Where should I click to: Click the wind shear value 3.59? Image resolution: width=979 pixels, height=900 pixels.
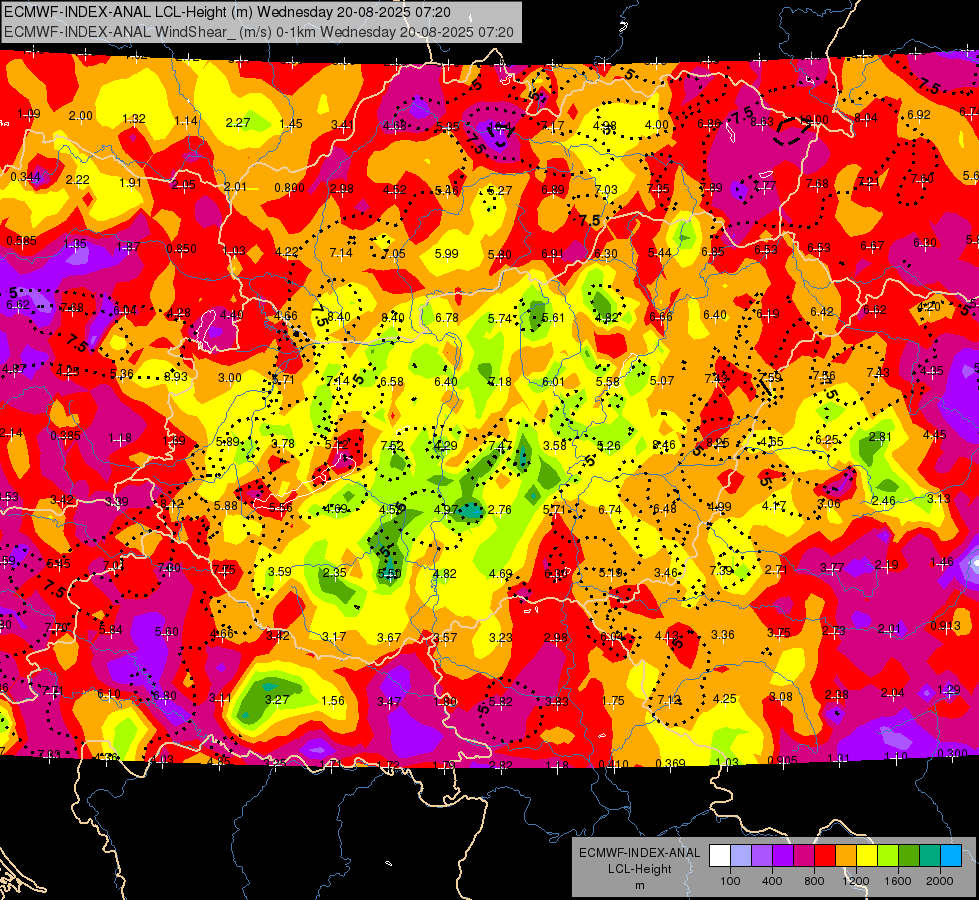pos(280,571)
